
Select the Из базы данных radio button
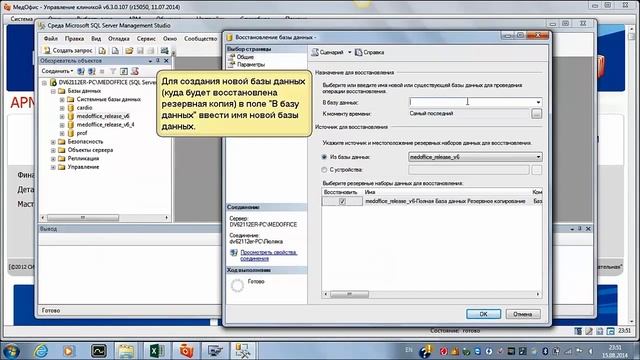(x=324, y=157)
